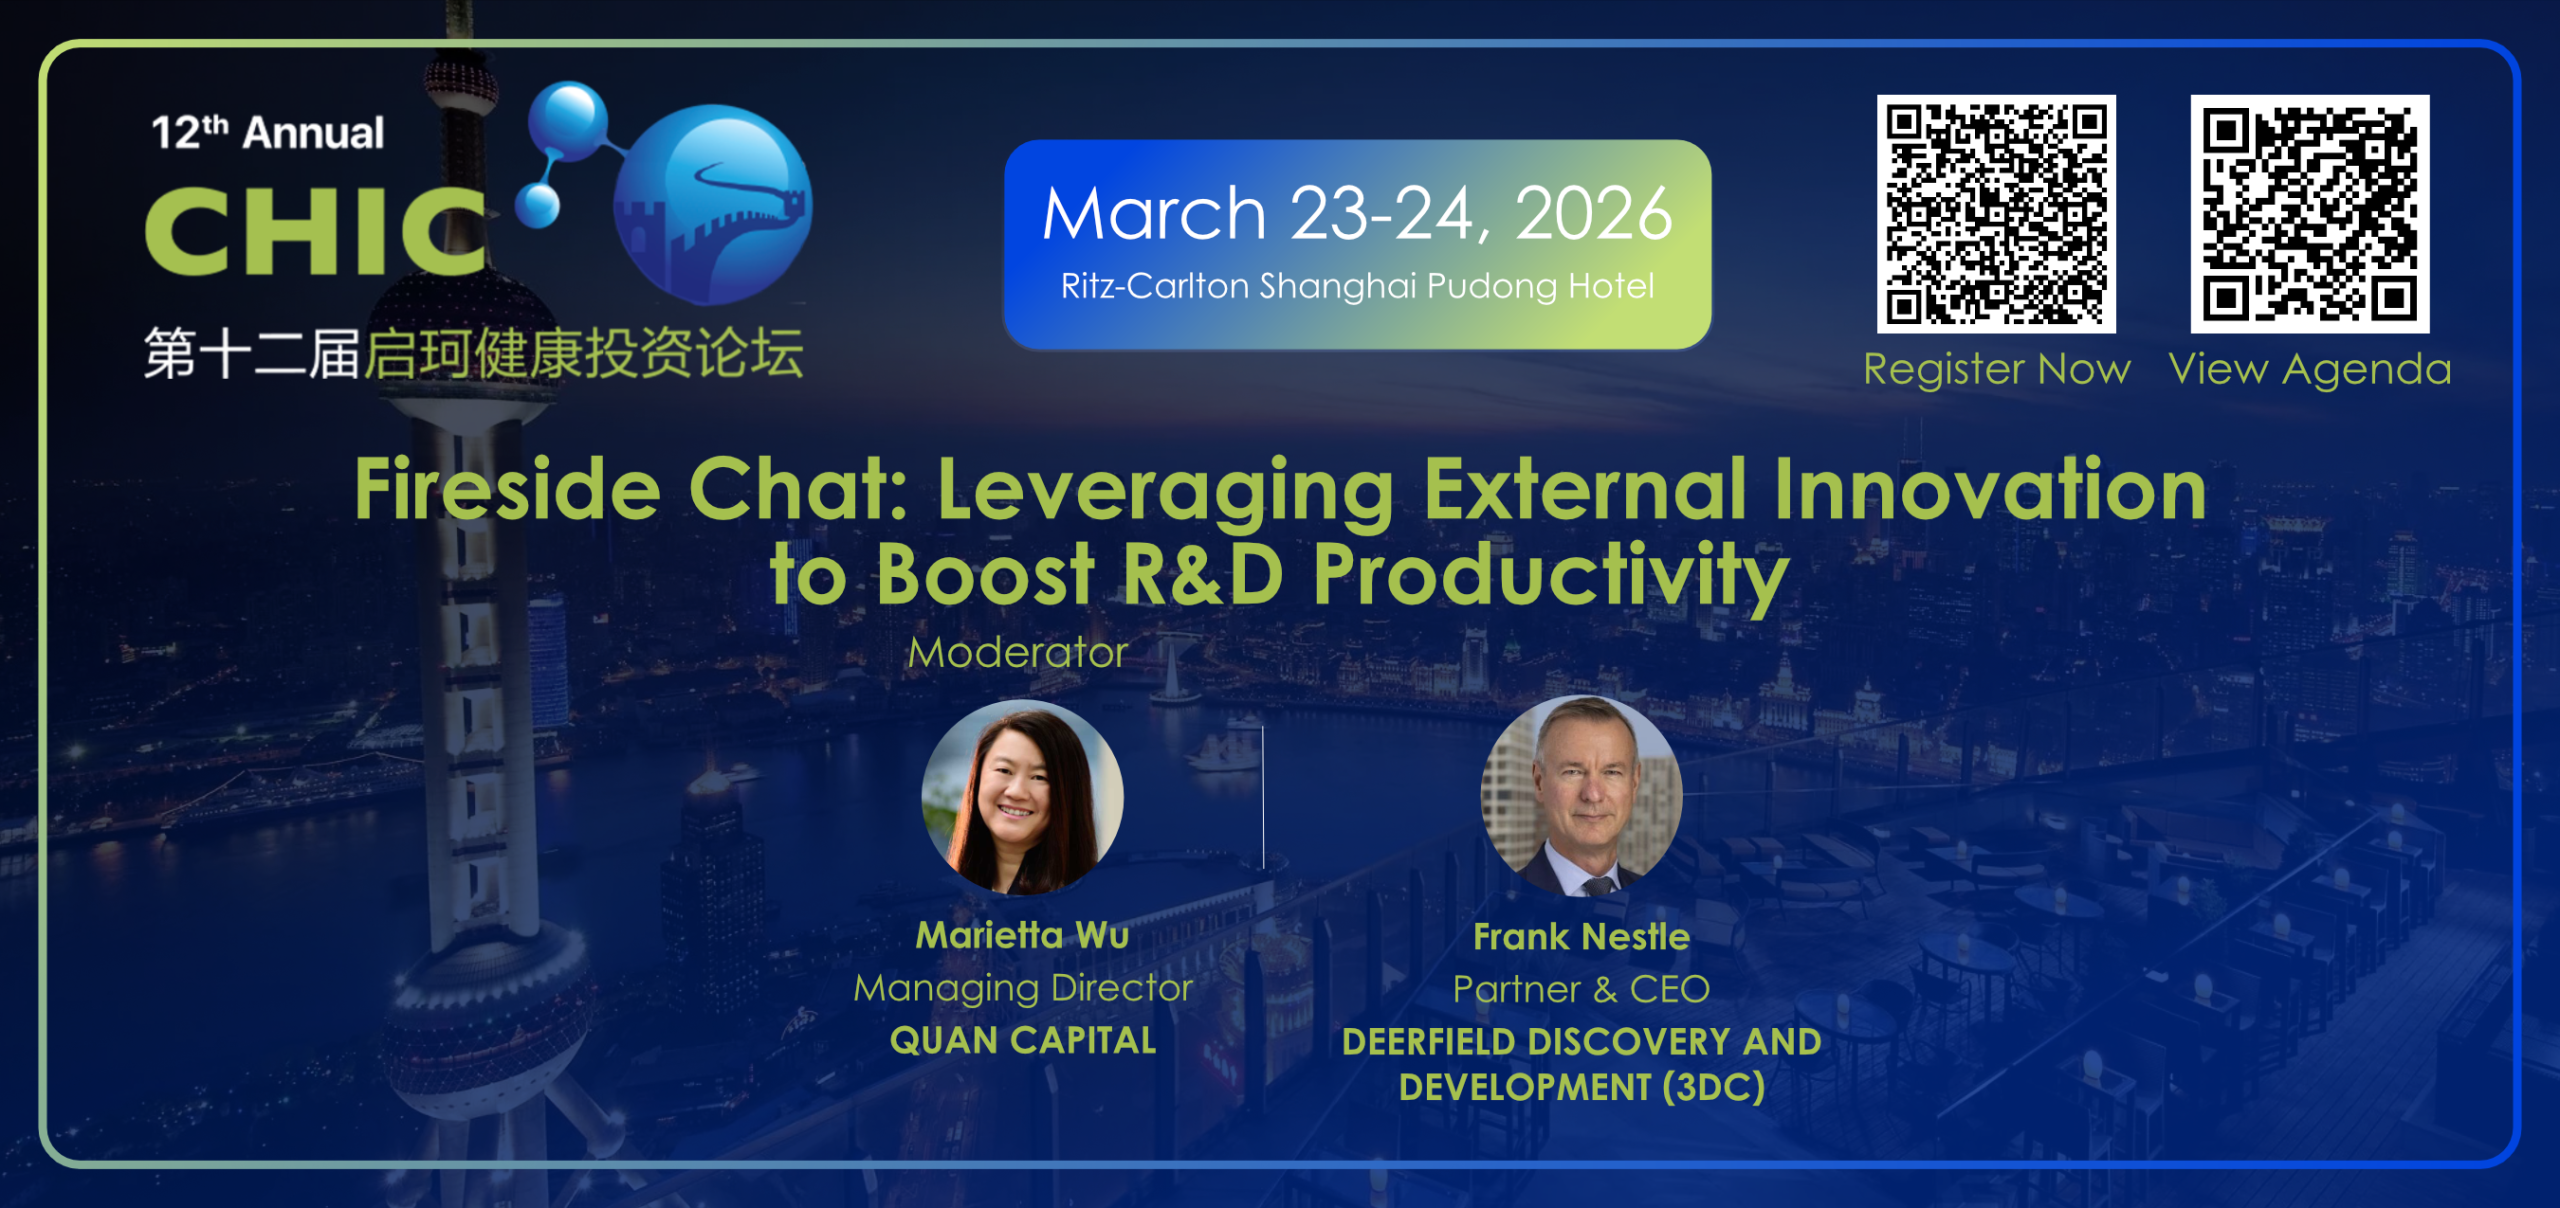Screen dimensions: 2560x1208
Task: Click the View Agenda QR code
Action: point(2309,214)
